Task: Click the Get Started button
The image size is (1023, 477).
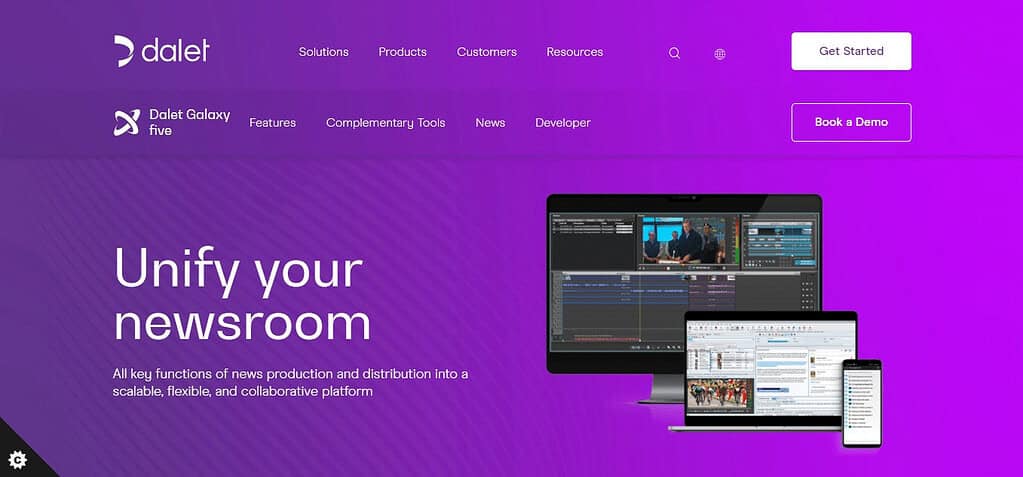Action: [x=851, y=51]
